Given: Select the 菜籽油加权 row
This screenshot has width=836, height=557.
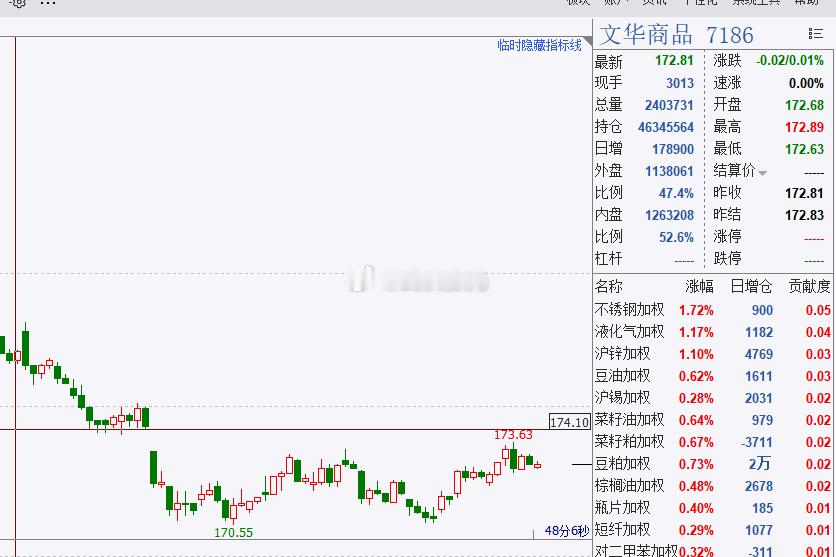Looking at the screenshot, I should coord(713,420).
